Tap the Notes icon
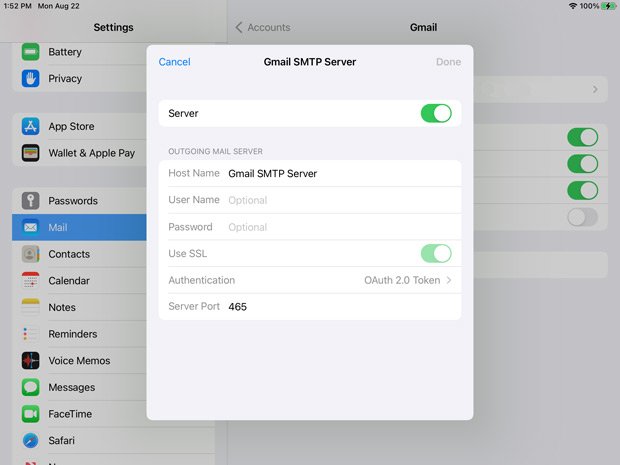620x465 pixels. pos(30,307)
